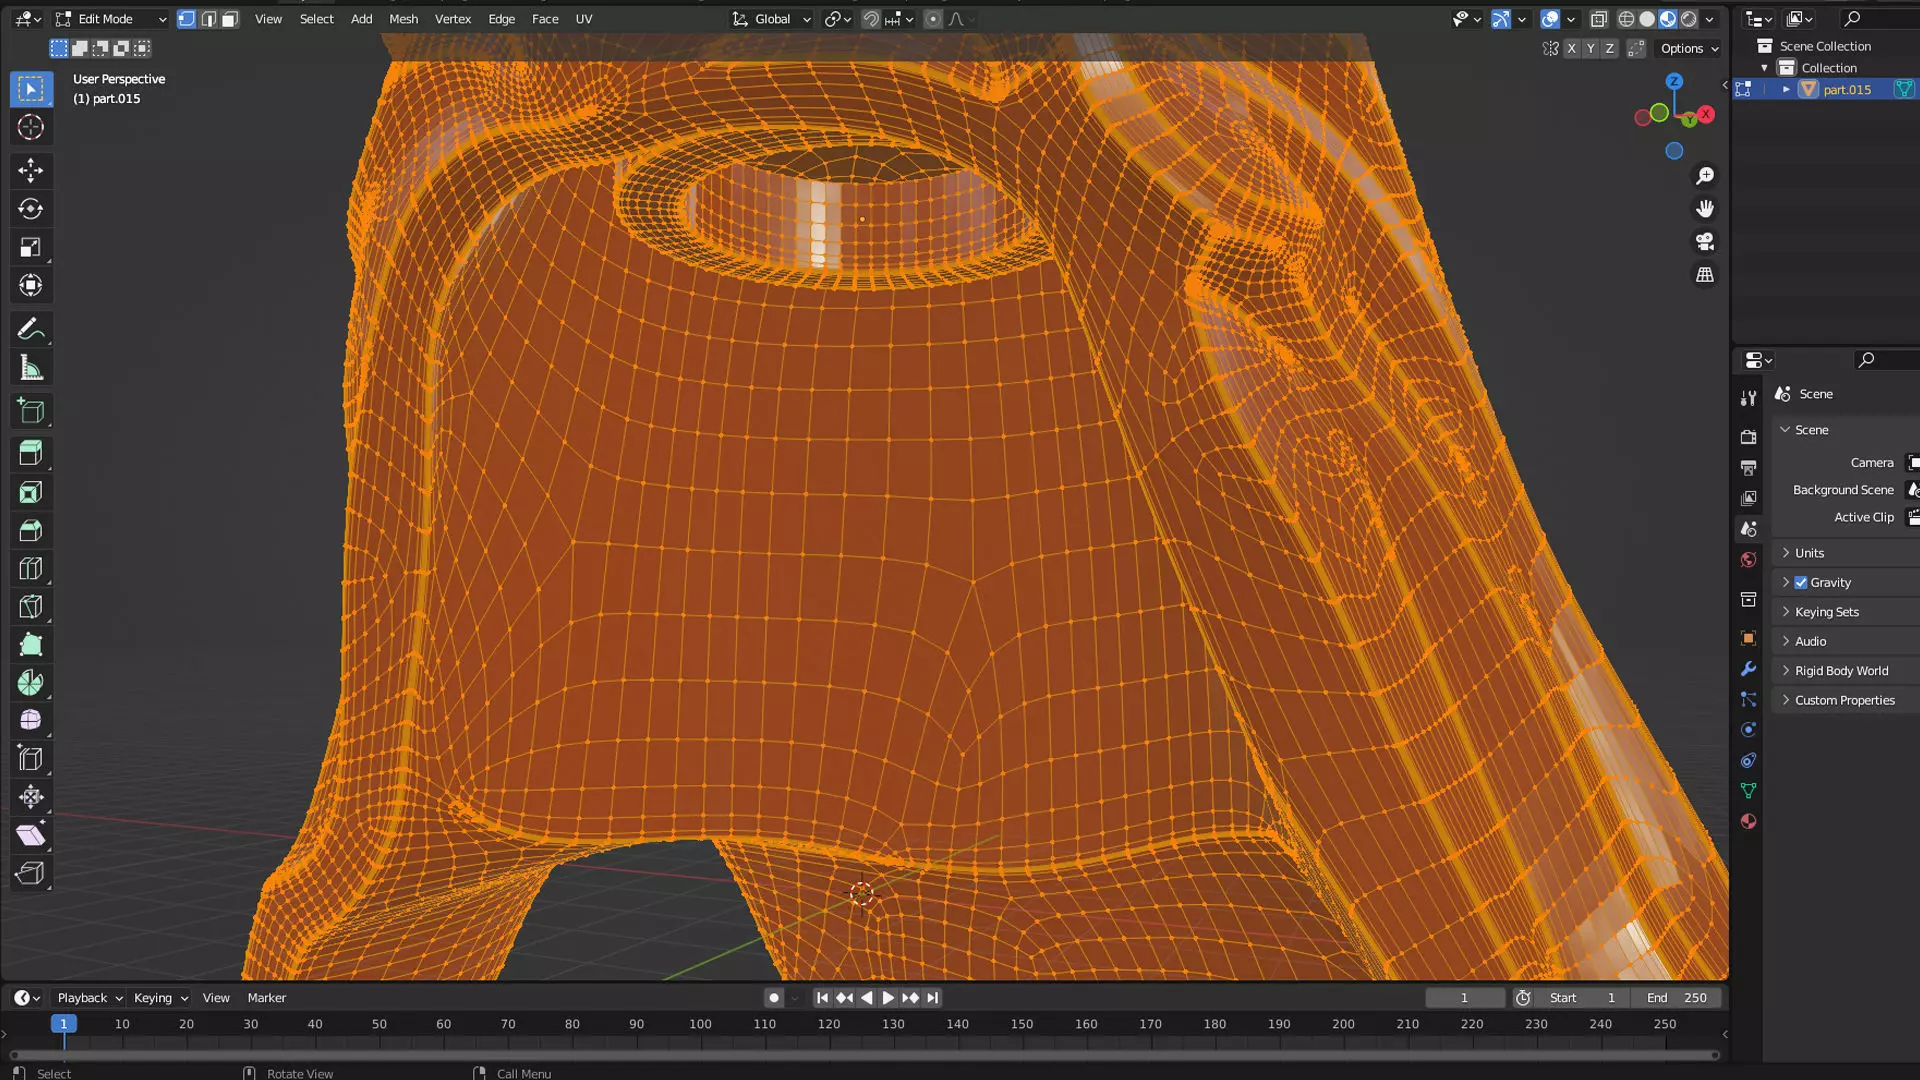This screenshot has width=1920, height=1080.
Task: Switch to face select mode
Action: (230, 19)
